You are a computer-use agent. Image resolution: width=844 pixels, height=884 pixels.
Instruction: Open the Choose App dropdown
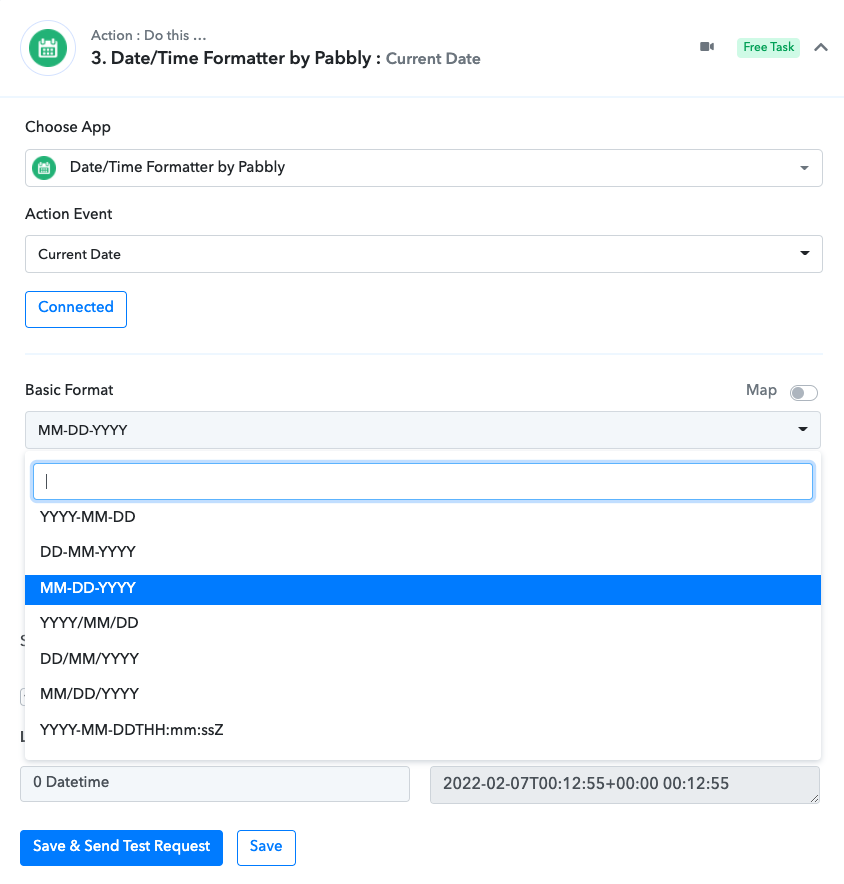click(423, 168)
